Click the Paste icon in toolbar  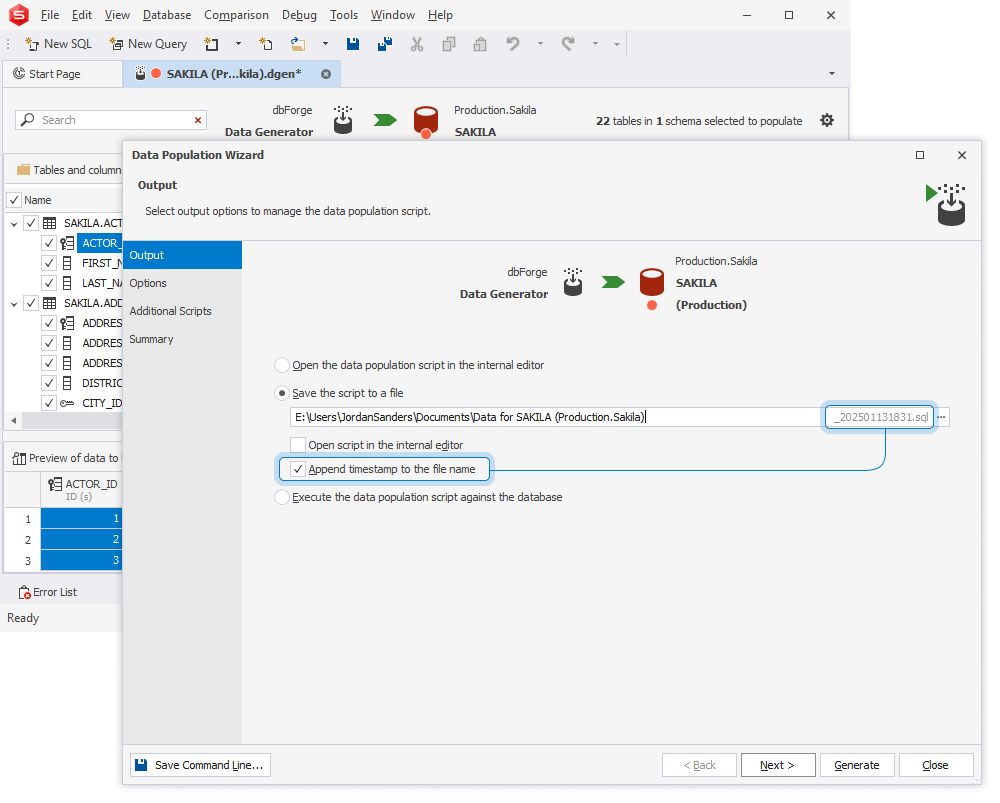(480, 44)
